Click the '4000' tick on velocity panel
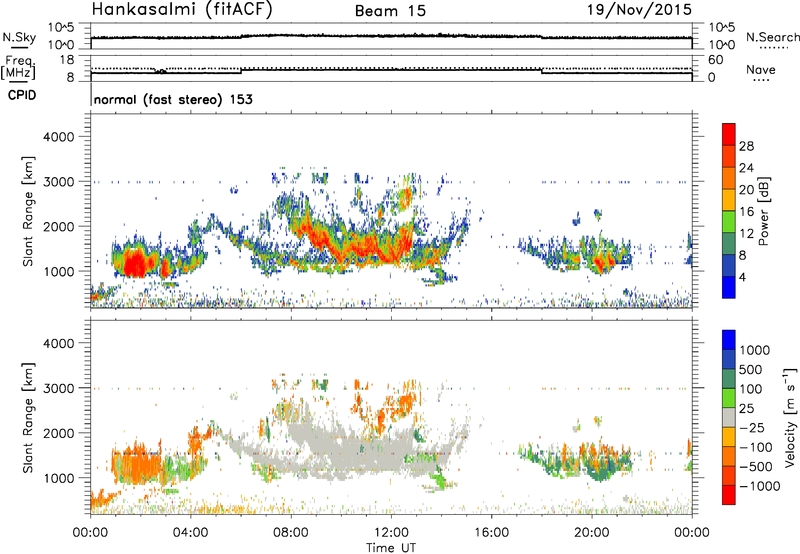Screen dimensions: 800x554 pos(59,343)
